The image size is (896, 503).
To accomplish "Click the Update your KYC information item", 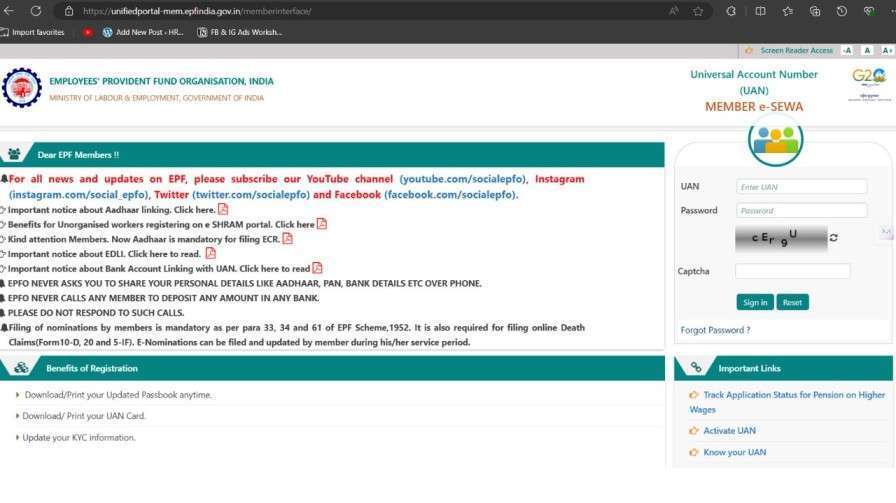I will coord(79,438).
